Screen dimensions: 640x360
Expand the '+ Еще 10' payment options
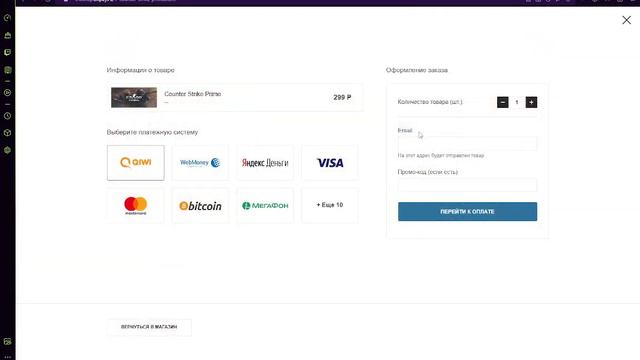click(330, 206)
